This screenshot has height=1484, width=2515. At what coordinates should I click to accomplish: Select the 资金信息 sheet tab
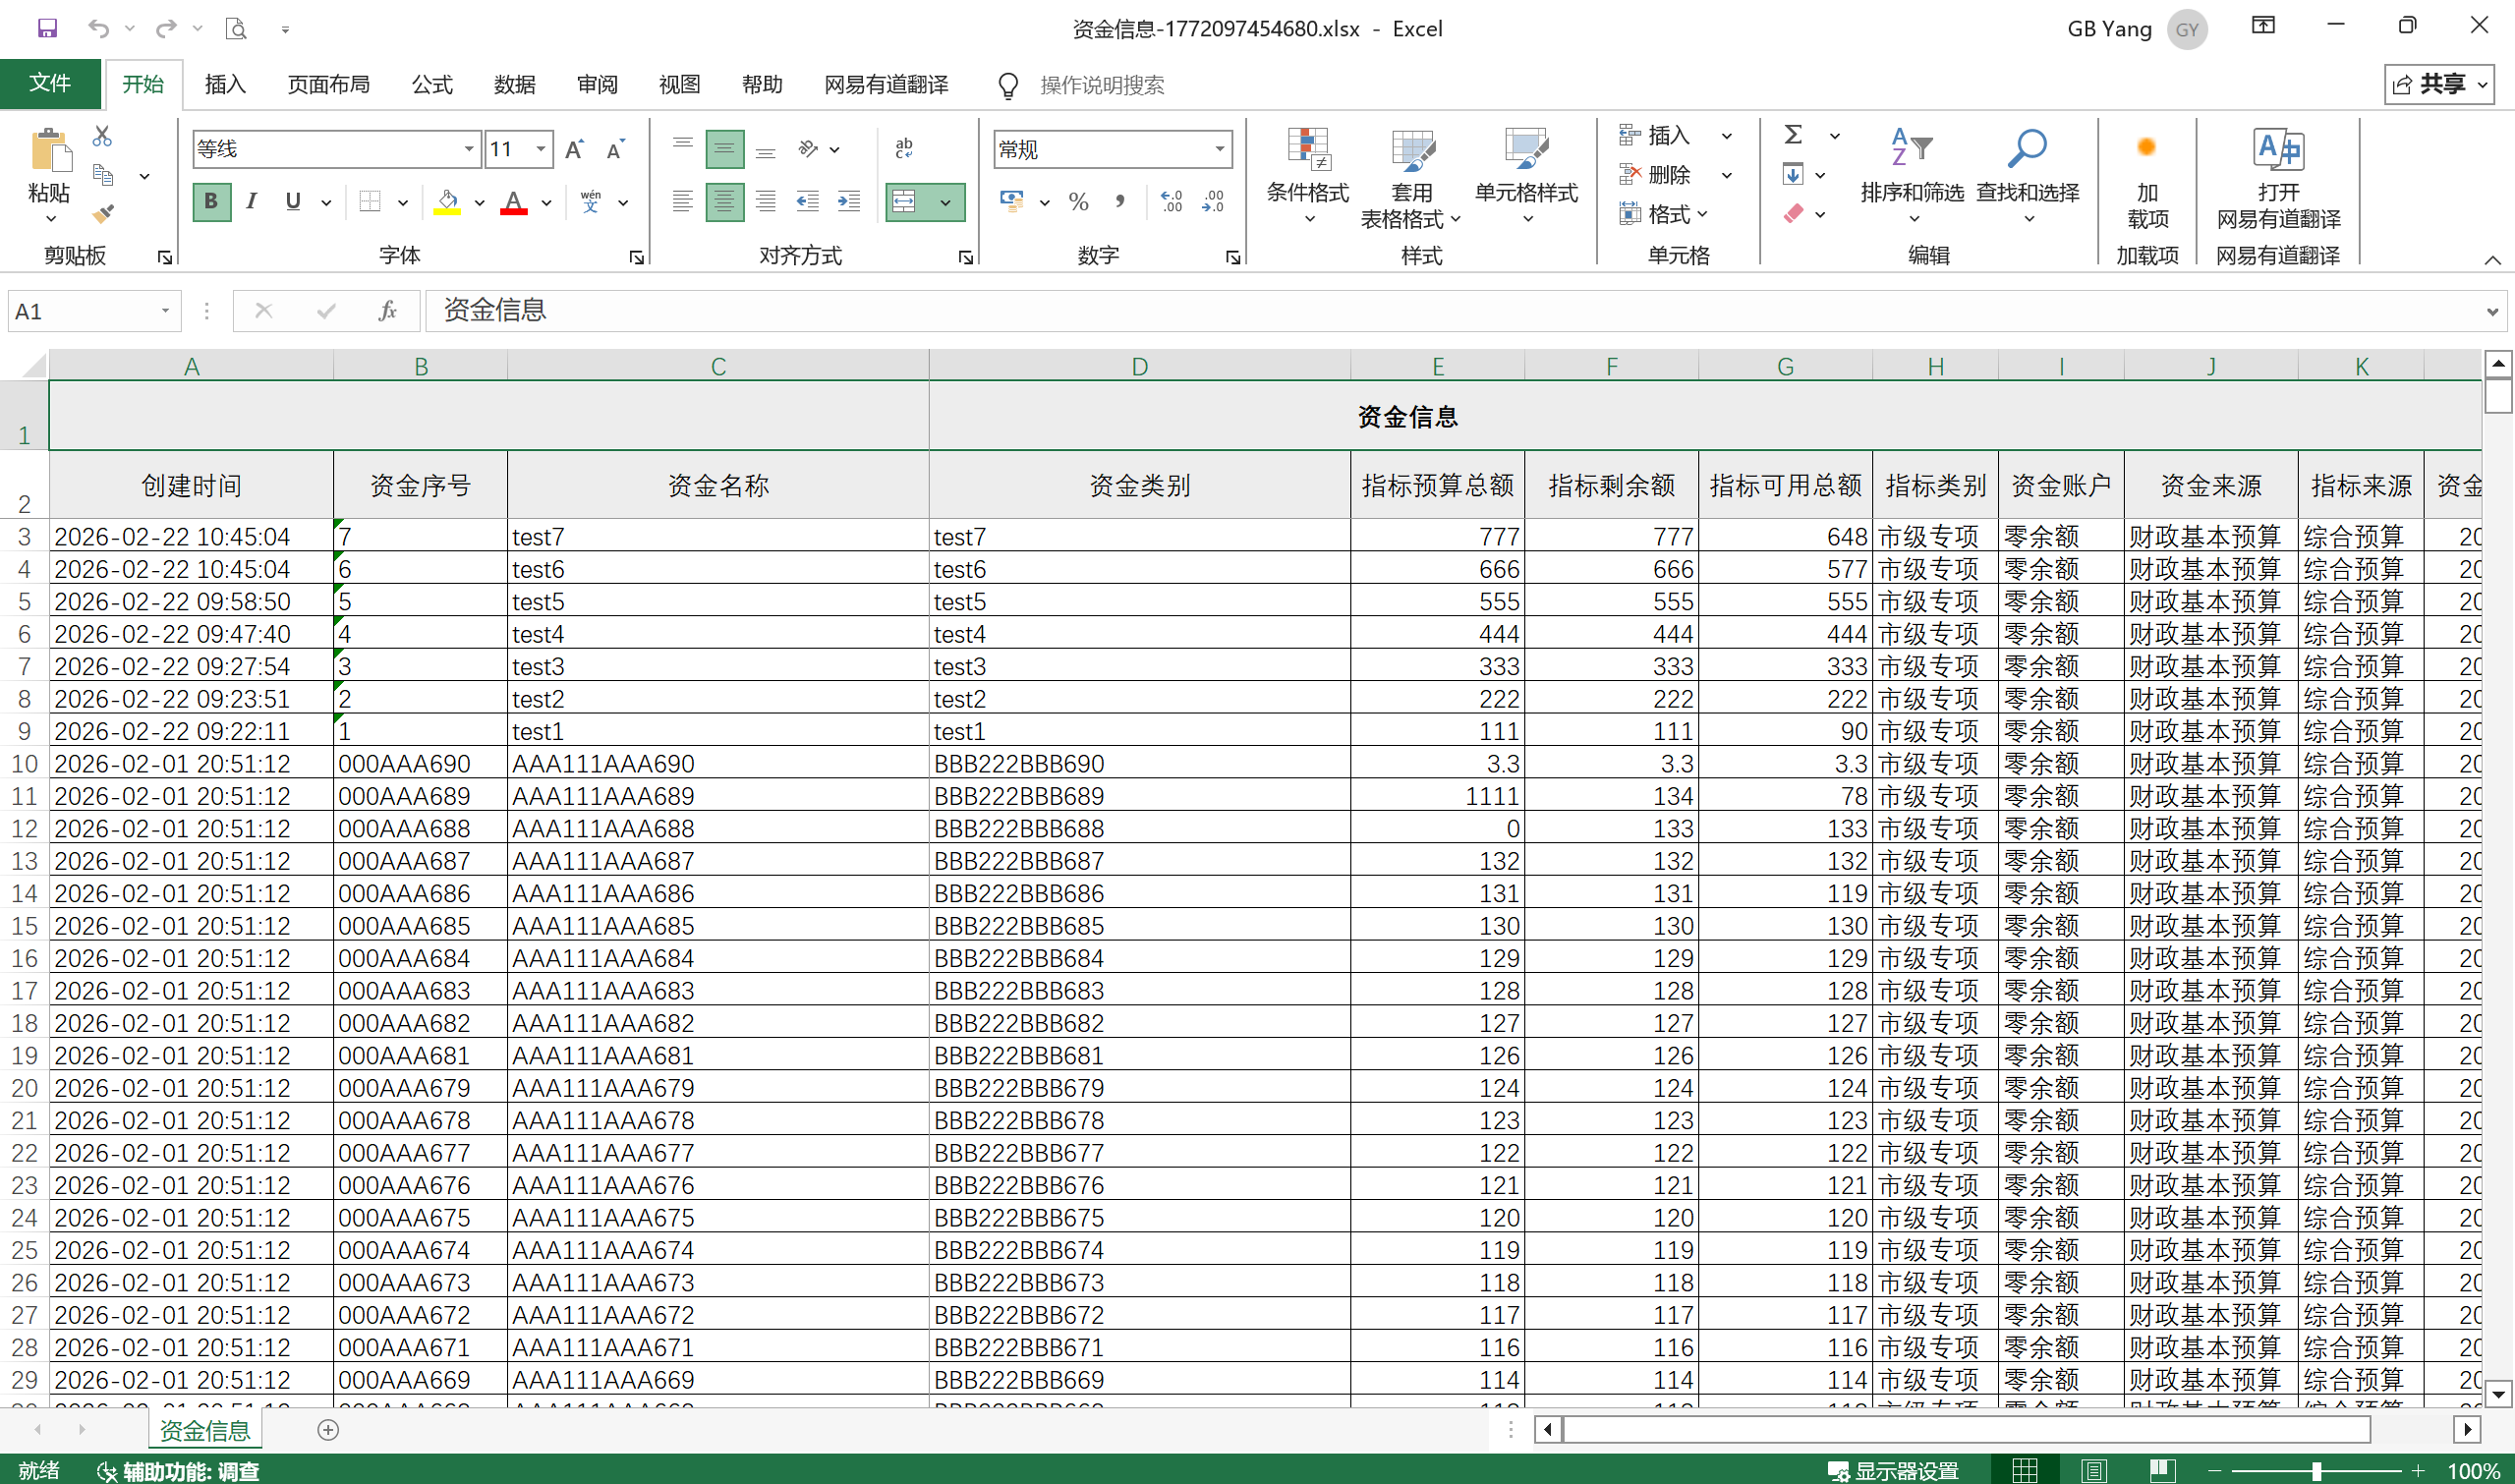click(205, 1430)
